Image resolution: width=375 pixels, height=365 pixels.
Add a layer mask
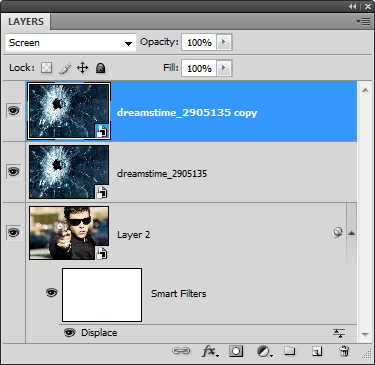[236, 351]
